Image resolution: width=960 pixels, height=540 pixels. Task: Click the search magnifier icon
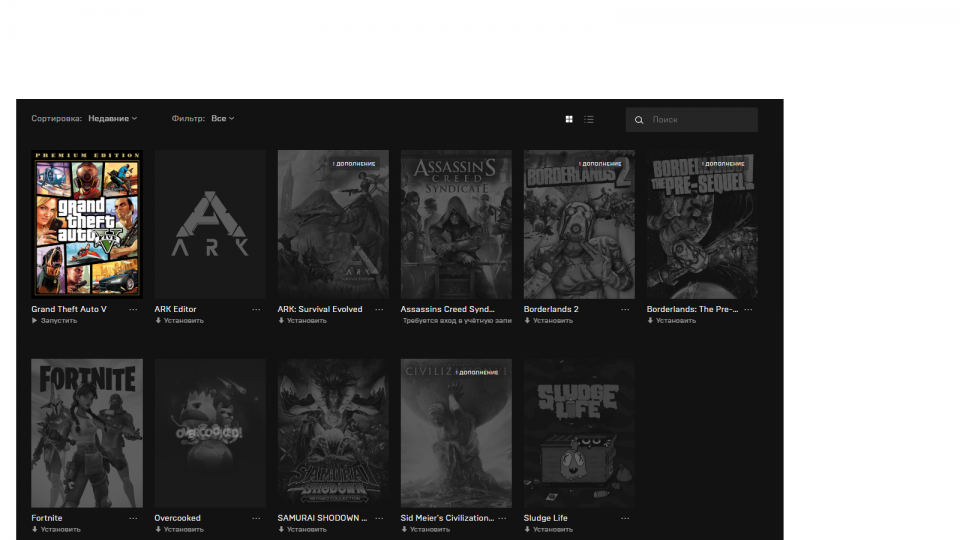639,120
